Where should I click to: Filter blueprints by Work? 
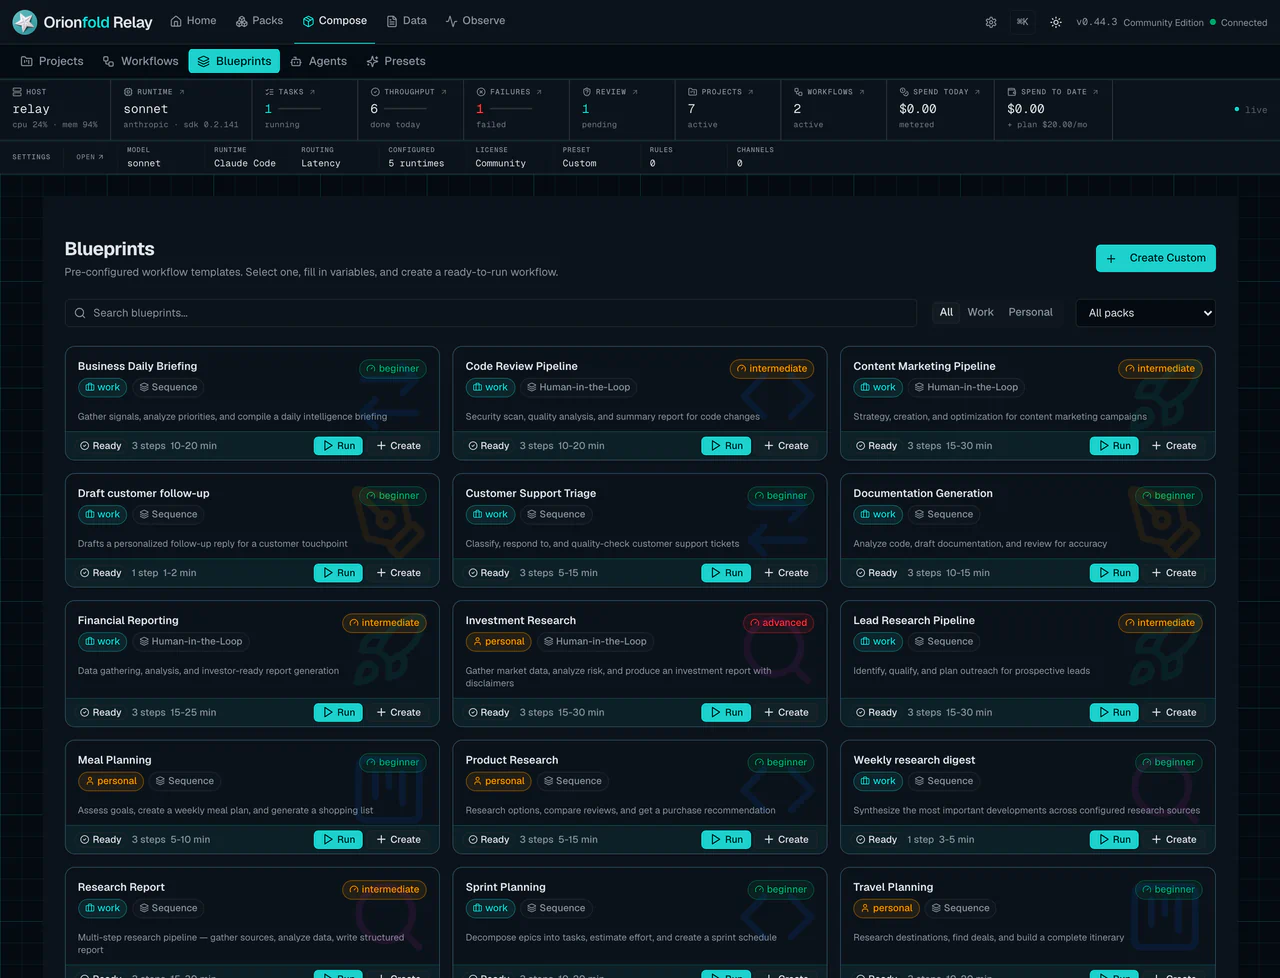(980, 313)
